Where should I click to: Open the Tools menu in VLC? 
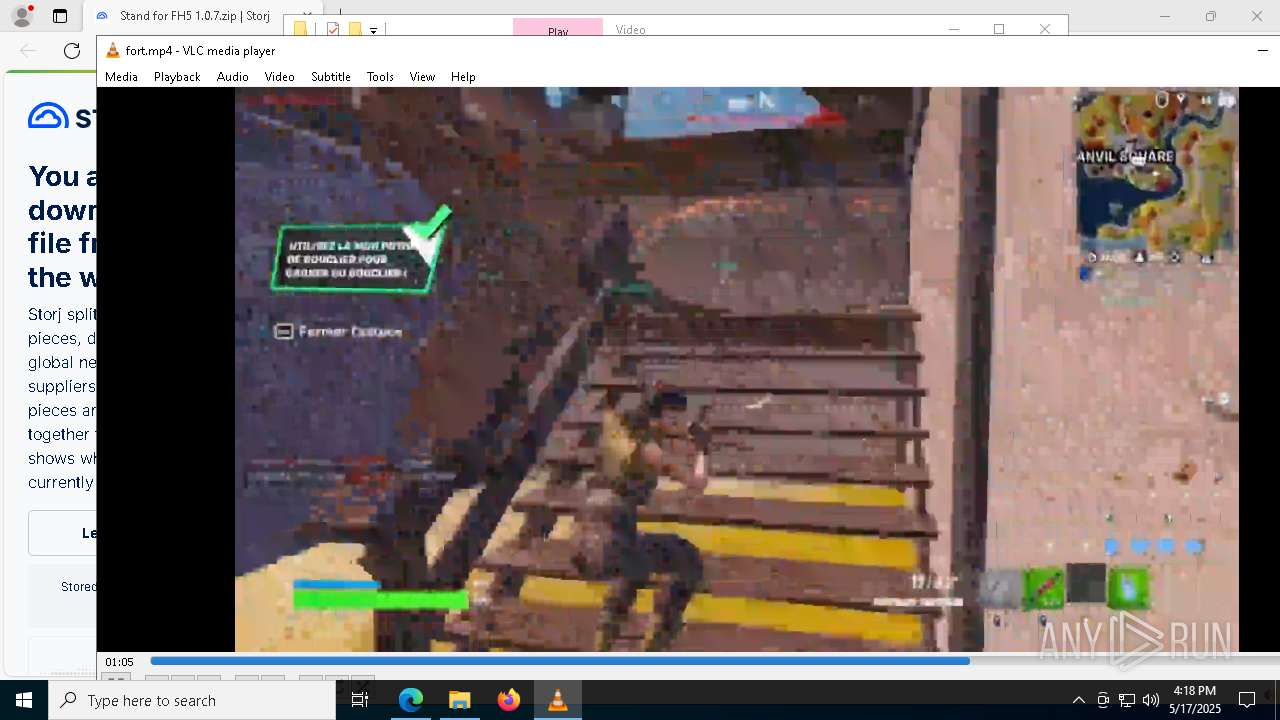tap(380, 77)
